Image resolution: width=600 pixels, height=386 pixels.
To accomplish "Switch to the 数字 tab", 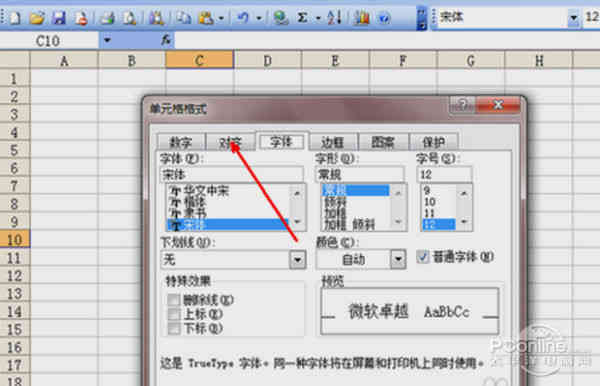I will coord(181,143).
